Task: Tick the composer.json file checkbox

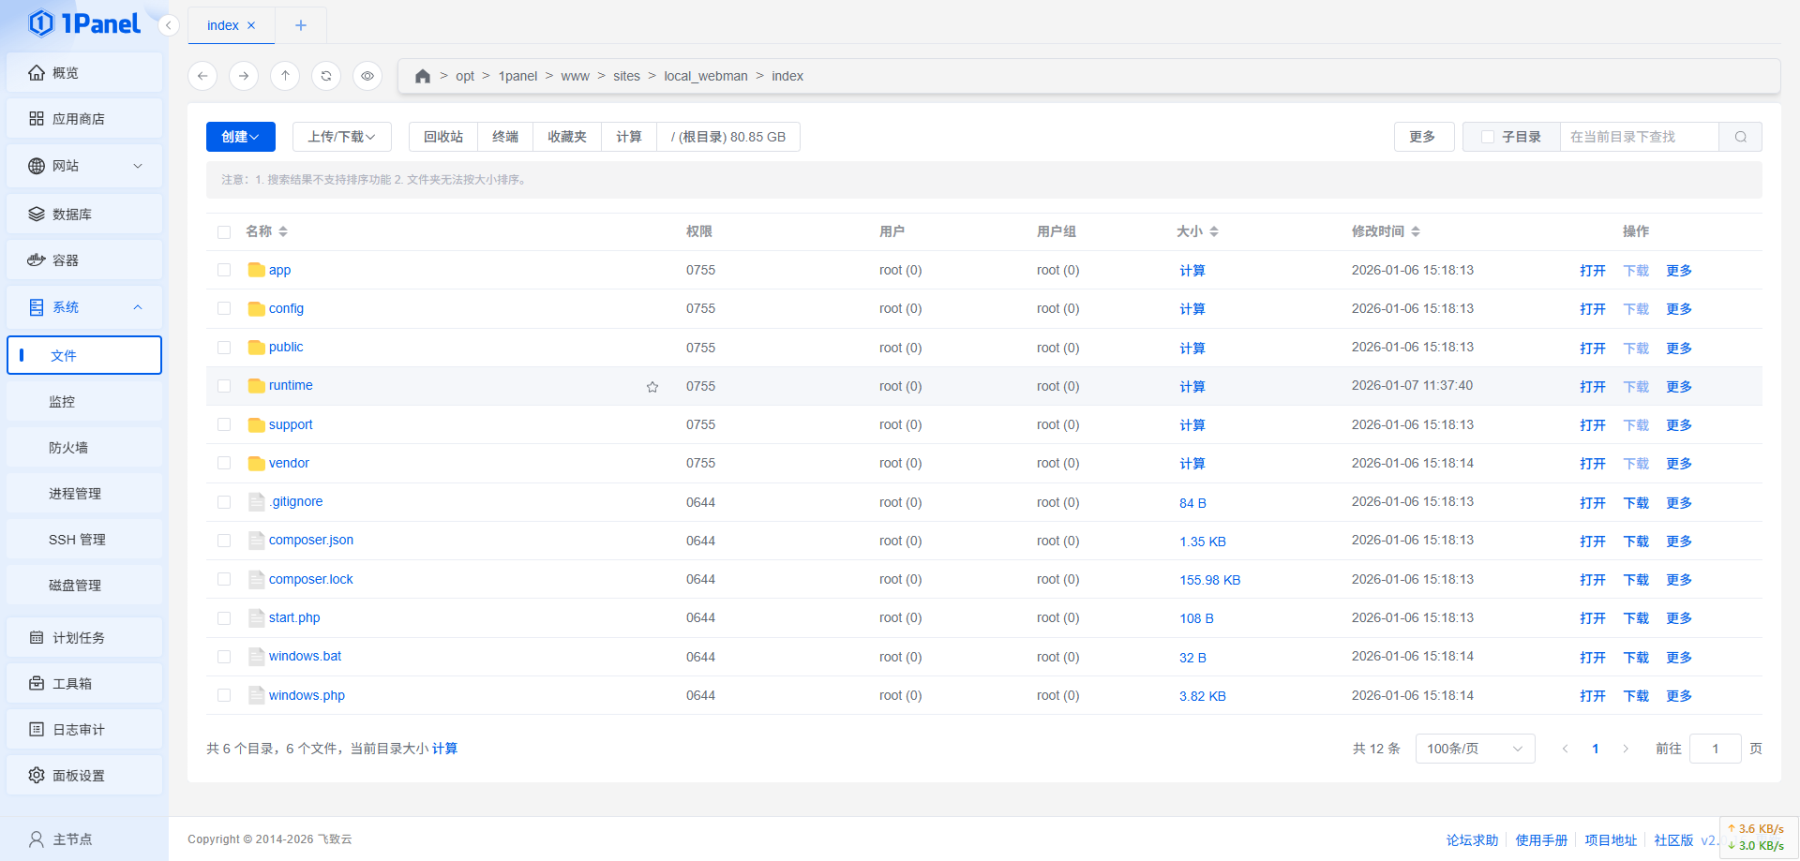Action: coord(224,541)
